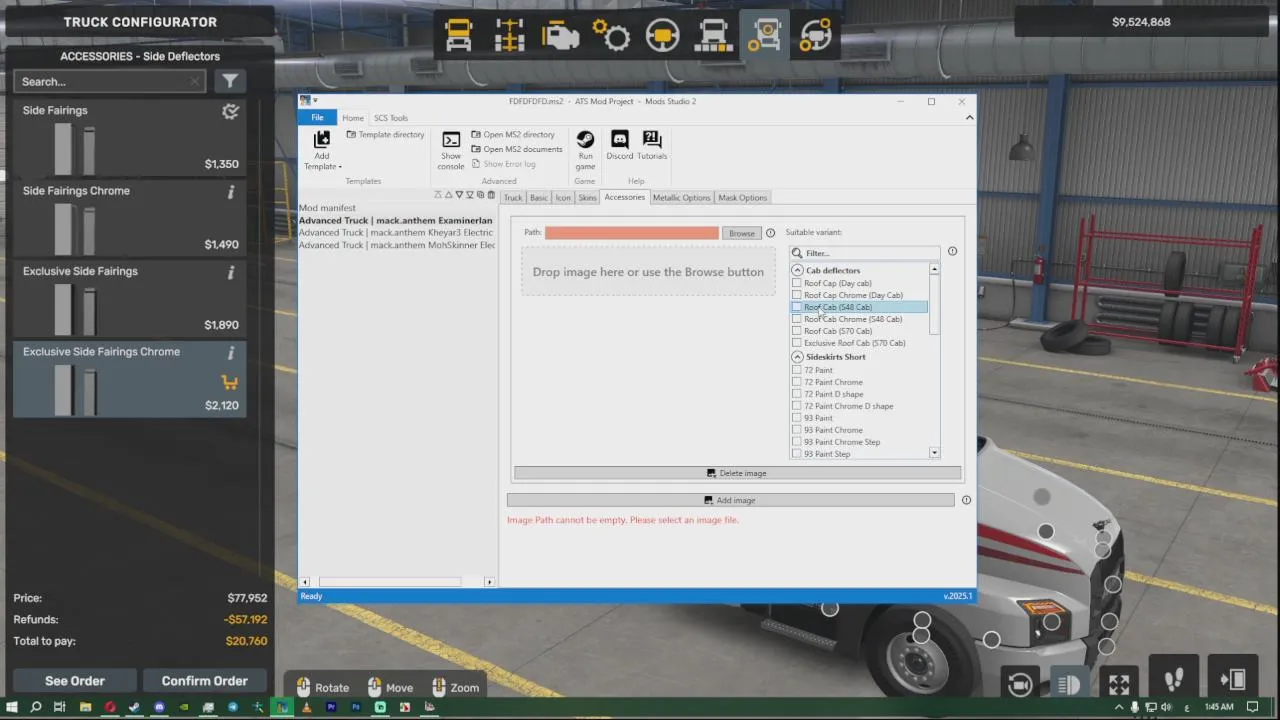Open the truck front accessories category icon
The image size is (1280, 720).
click(x=713, y=35)
